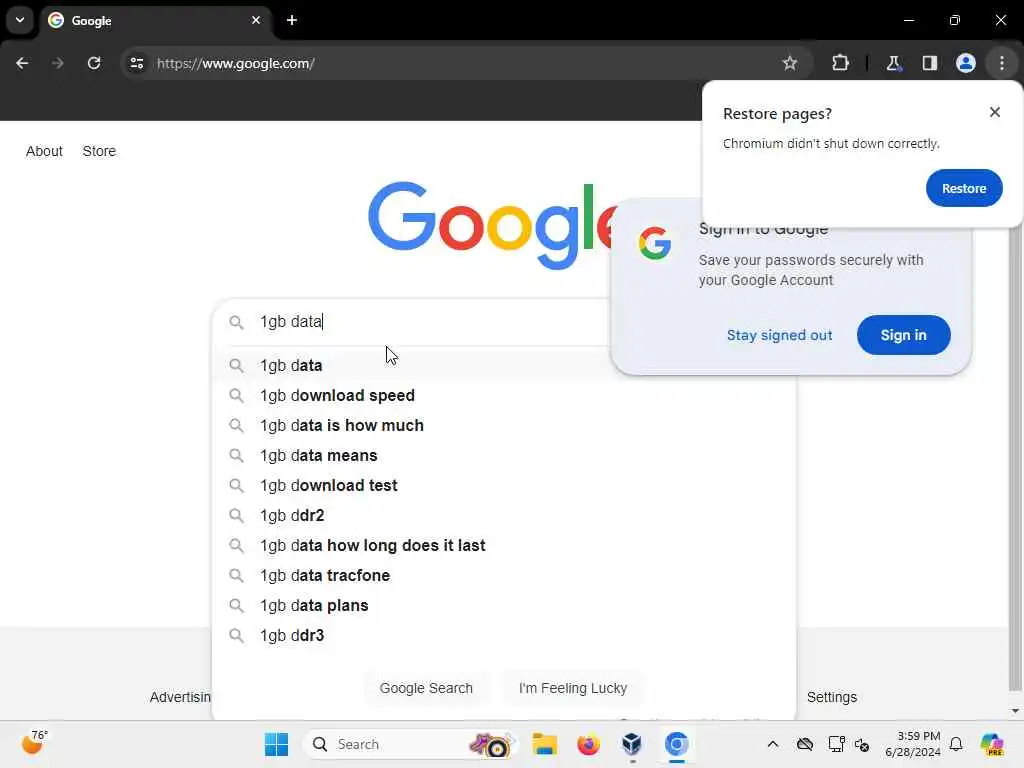Bookmark this page with the star icon
Screen dimensions: 1024x768
(x=790, y=63)
